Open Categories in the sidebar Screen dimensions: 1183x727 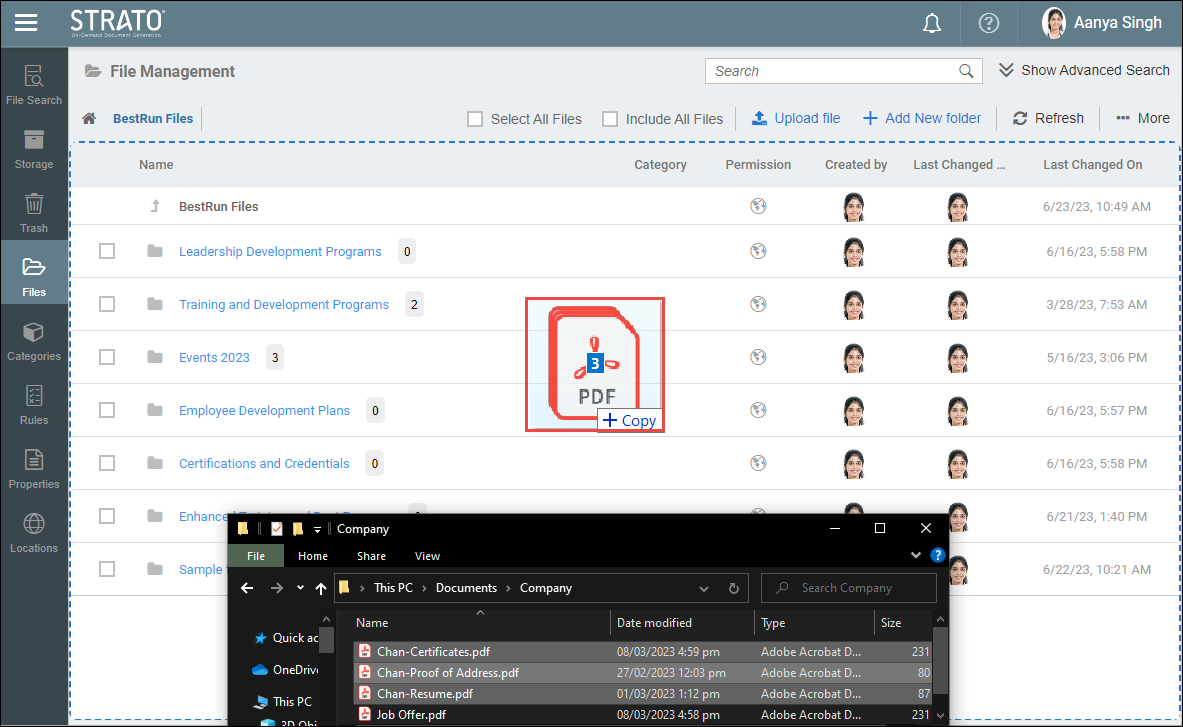(34, 341)
